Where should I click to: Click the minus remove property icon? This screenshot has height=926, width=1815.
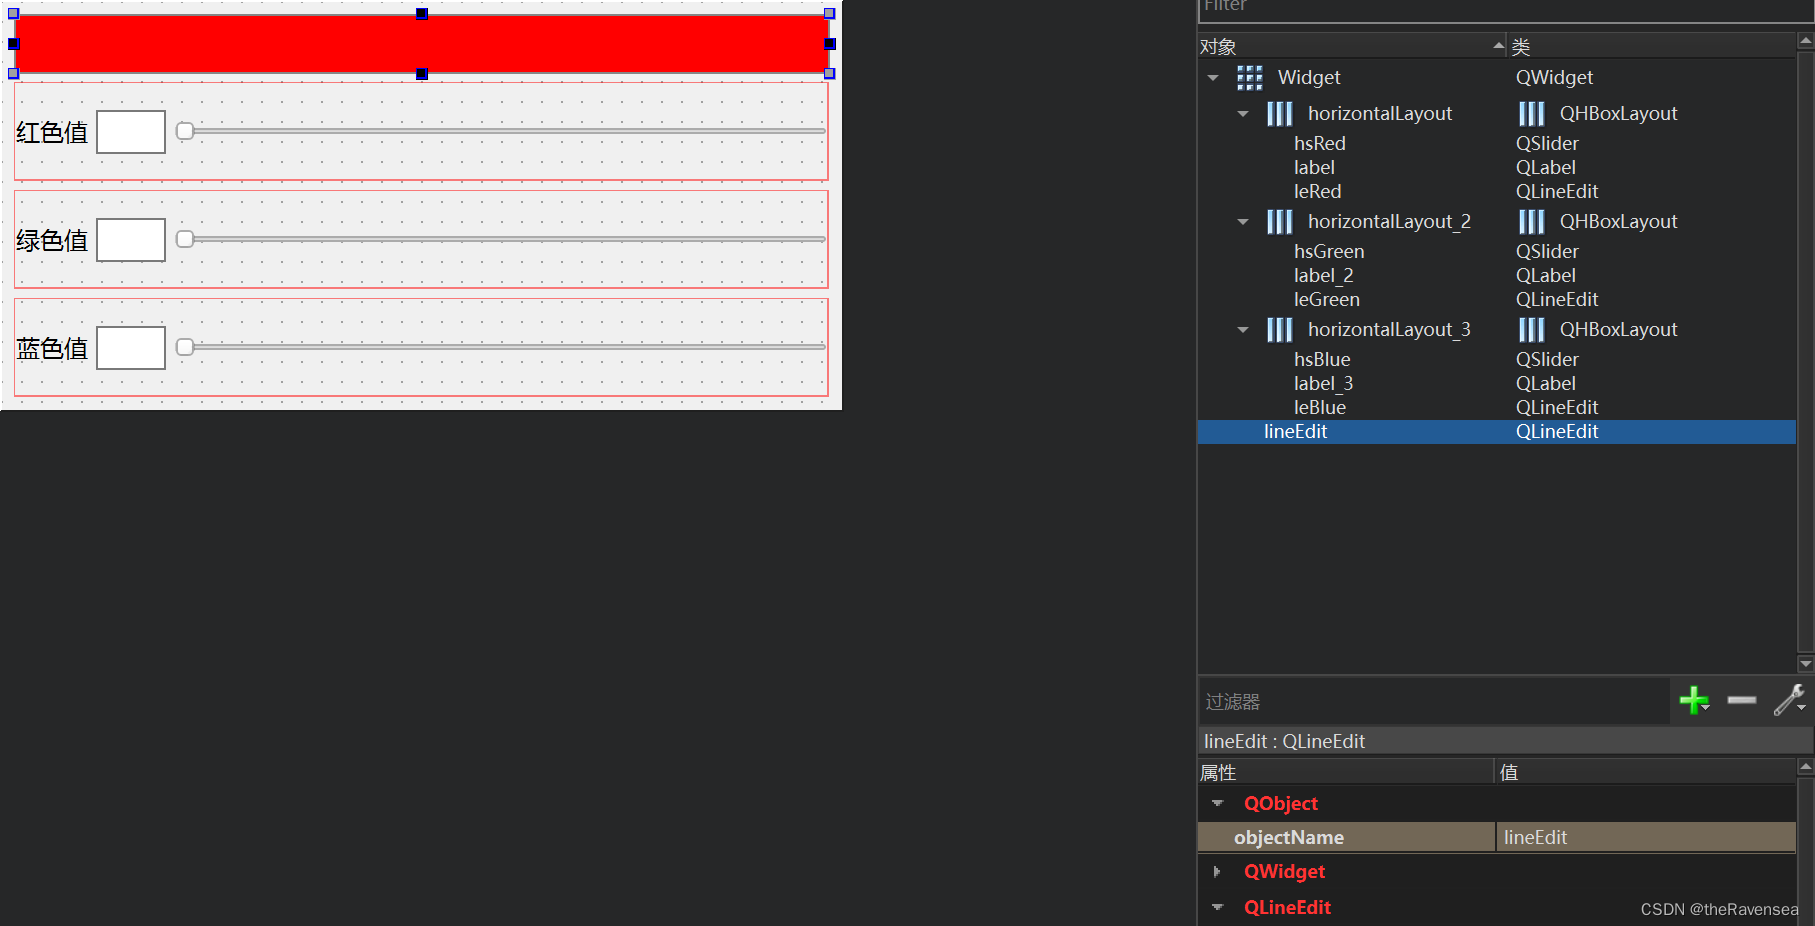1741,701
